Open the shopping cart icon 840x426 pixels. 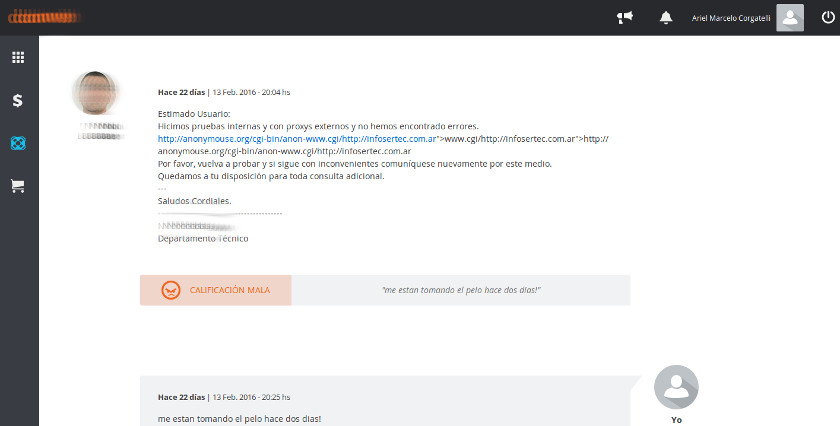coord(18,186)
